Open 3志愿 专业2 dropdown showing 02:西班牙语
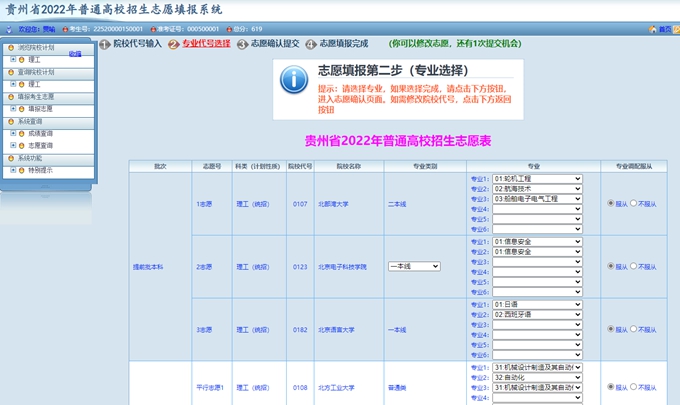 click(x=537, y=314)
